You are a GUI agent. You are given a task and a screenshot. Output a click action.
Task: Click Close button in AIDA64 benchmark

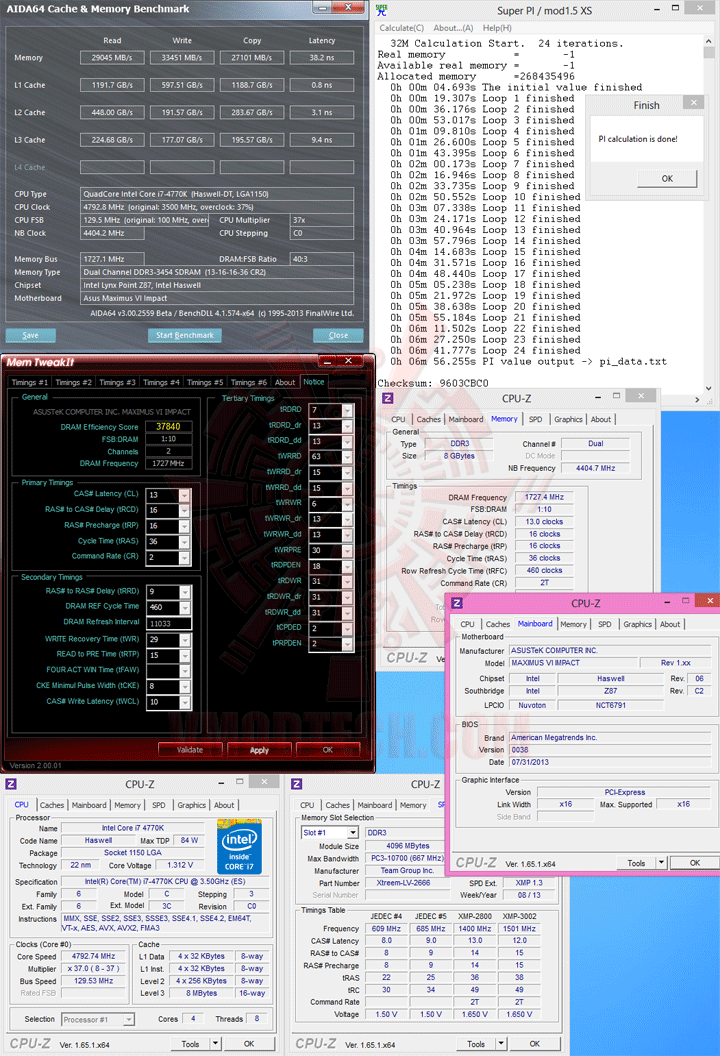click(x=338, y=335)
